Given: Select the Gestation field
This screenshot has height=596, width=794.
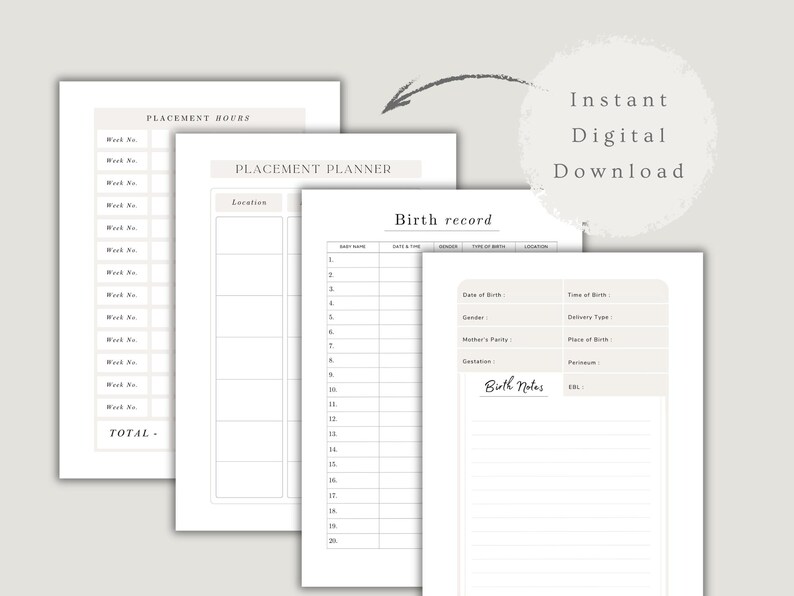Looking at the screenshot, I should pos(510,361).
